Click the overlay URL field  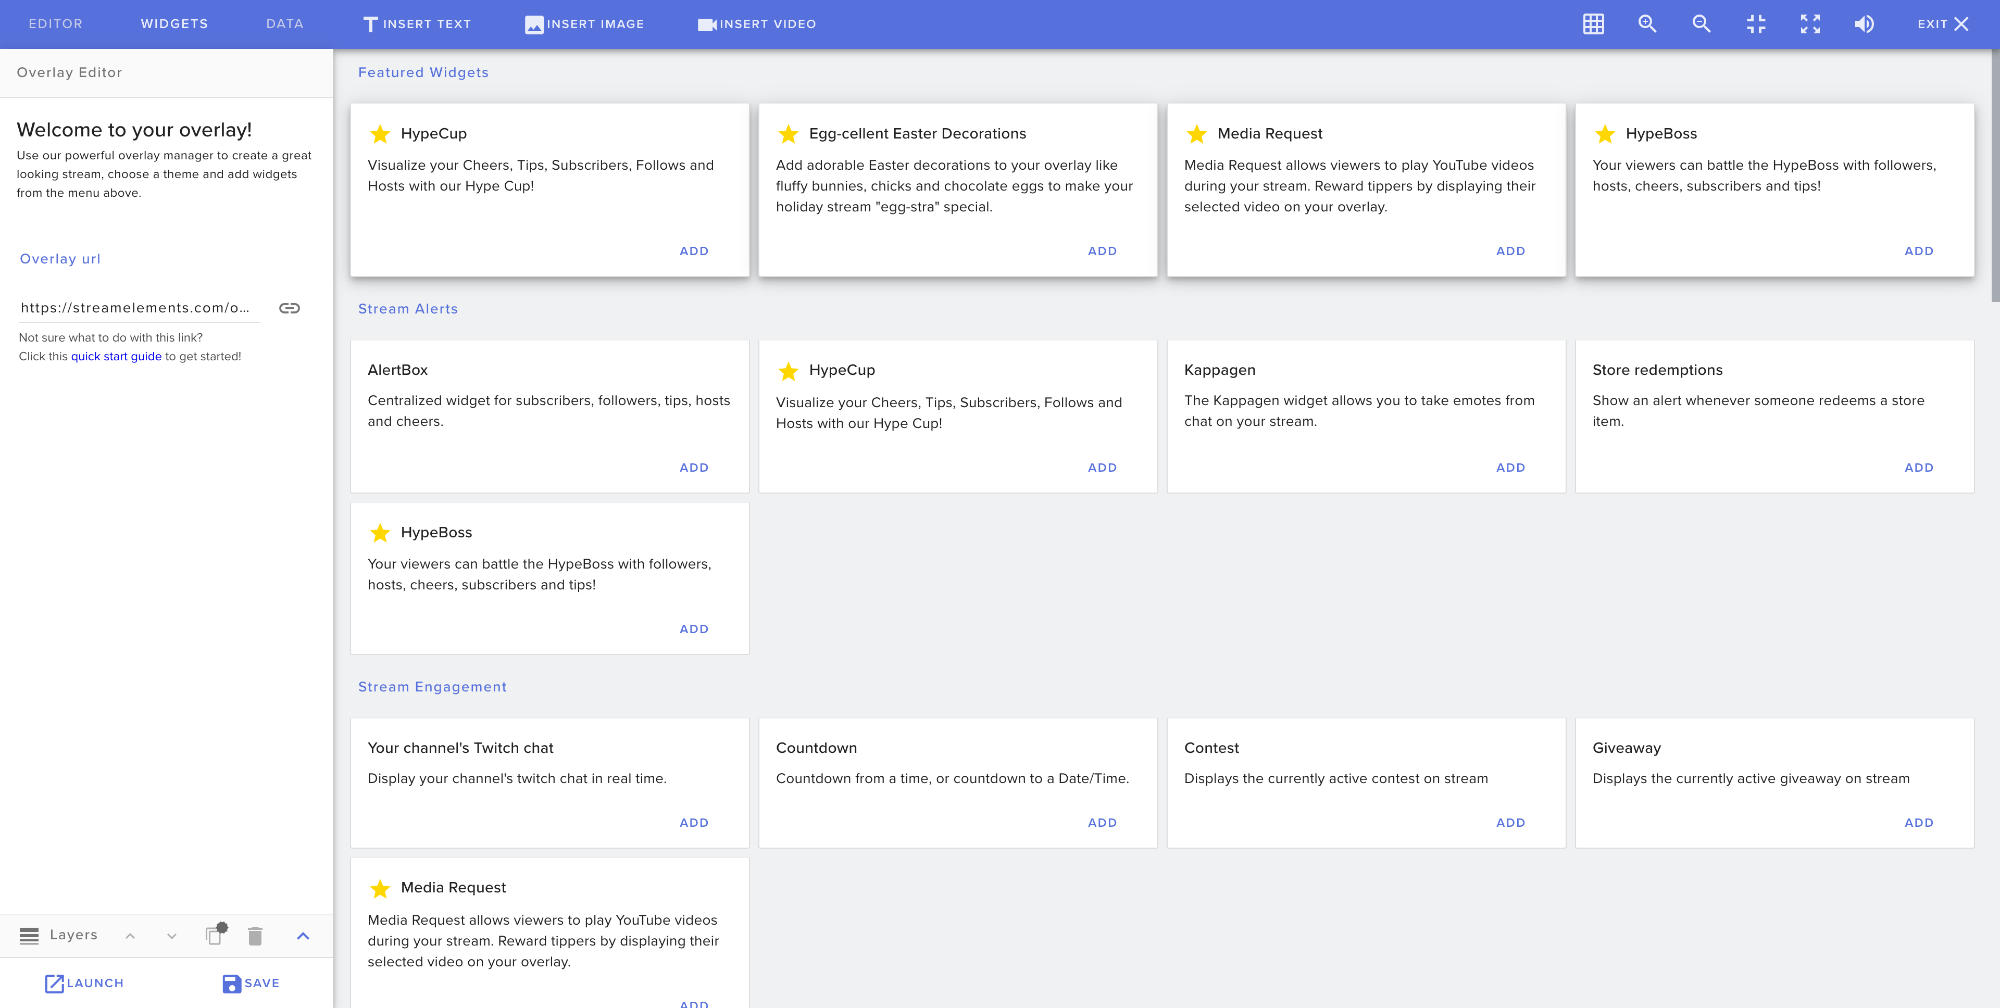click(139, 308)
